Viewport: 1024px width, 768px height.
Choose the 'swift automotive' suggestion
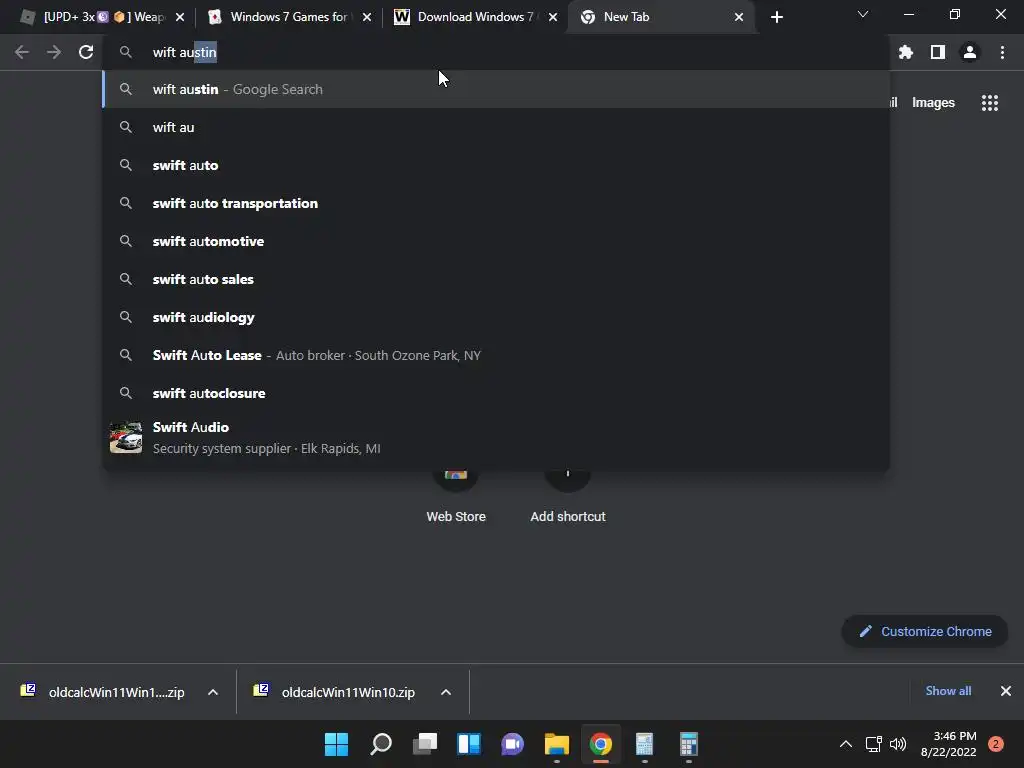coord(496,241)
